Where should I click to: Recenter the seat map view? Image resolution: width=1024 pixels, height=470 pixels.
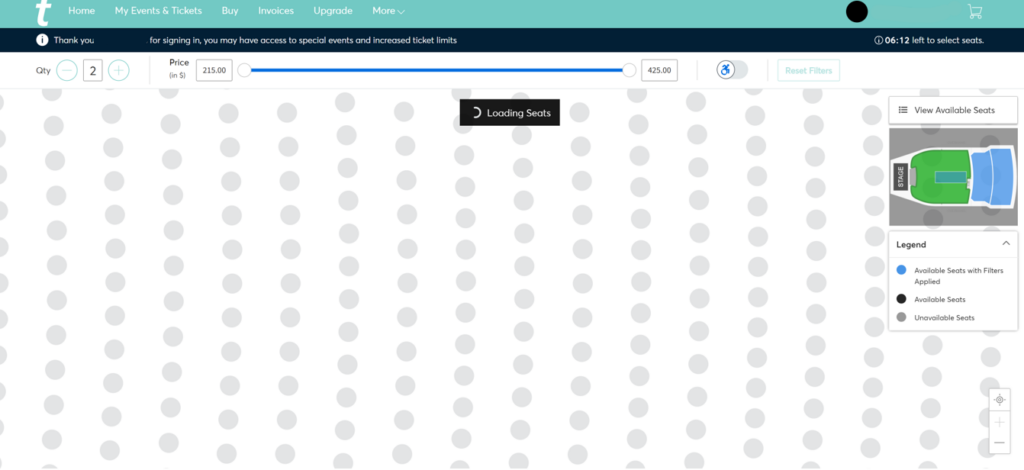click(x=999, y=400)
